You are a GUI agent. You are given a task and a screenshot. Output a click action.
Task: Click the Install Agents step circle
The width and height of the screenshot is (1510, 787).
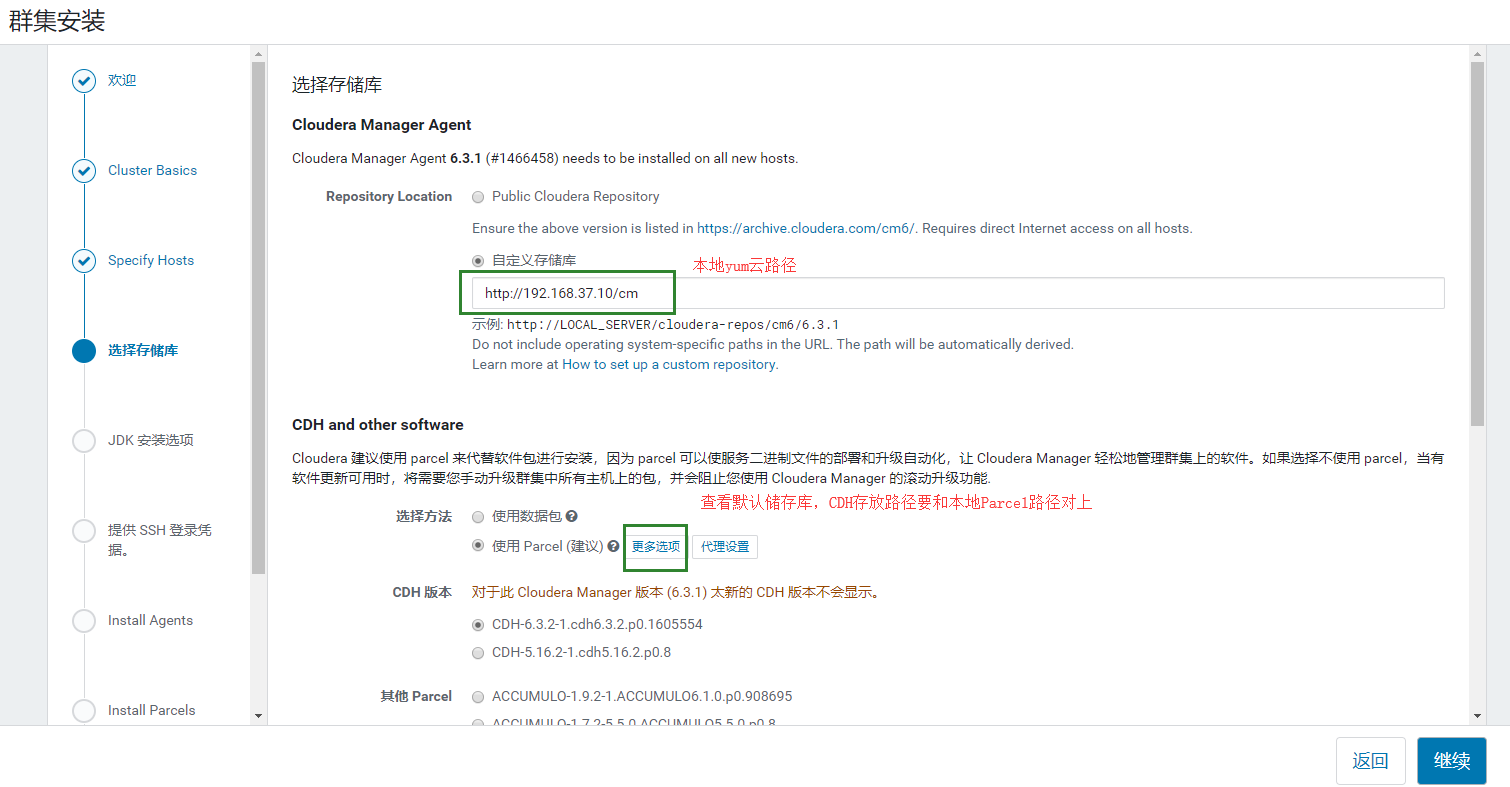(84, 621)
